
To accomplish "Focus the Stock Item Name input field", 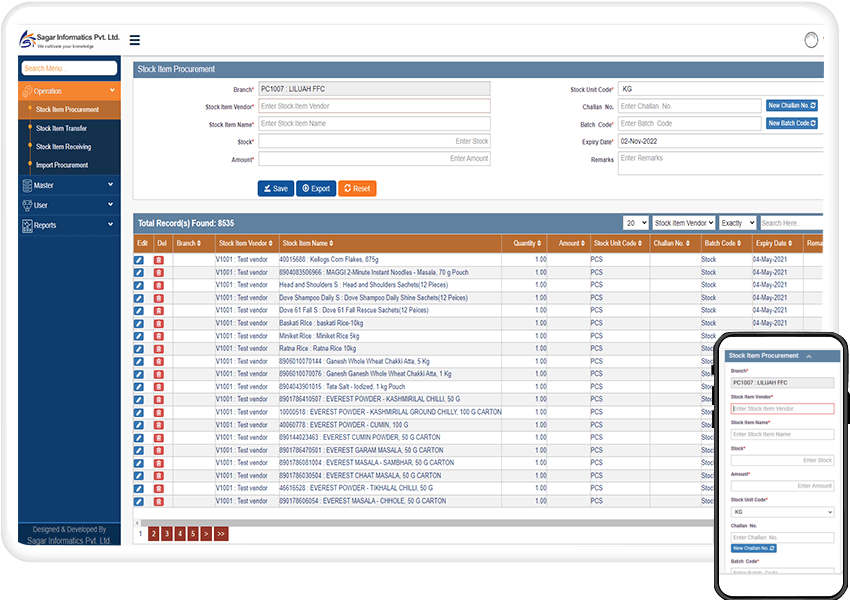I will [375, 124].
